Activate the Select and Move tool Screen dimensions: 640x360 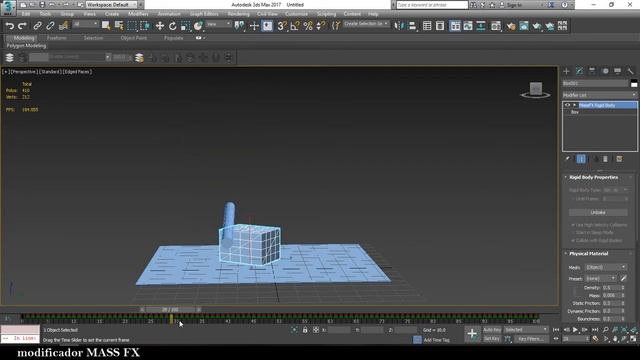(160, 26)
